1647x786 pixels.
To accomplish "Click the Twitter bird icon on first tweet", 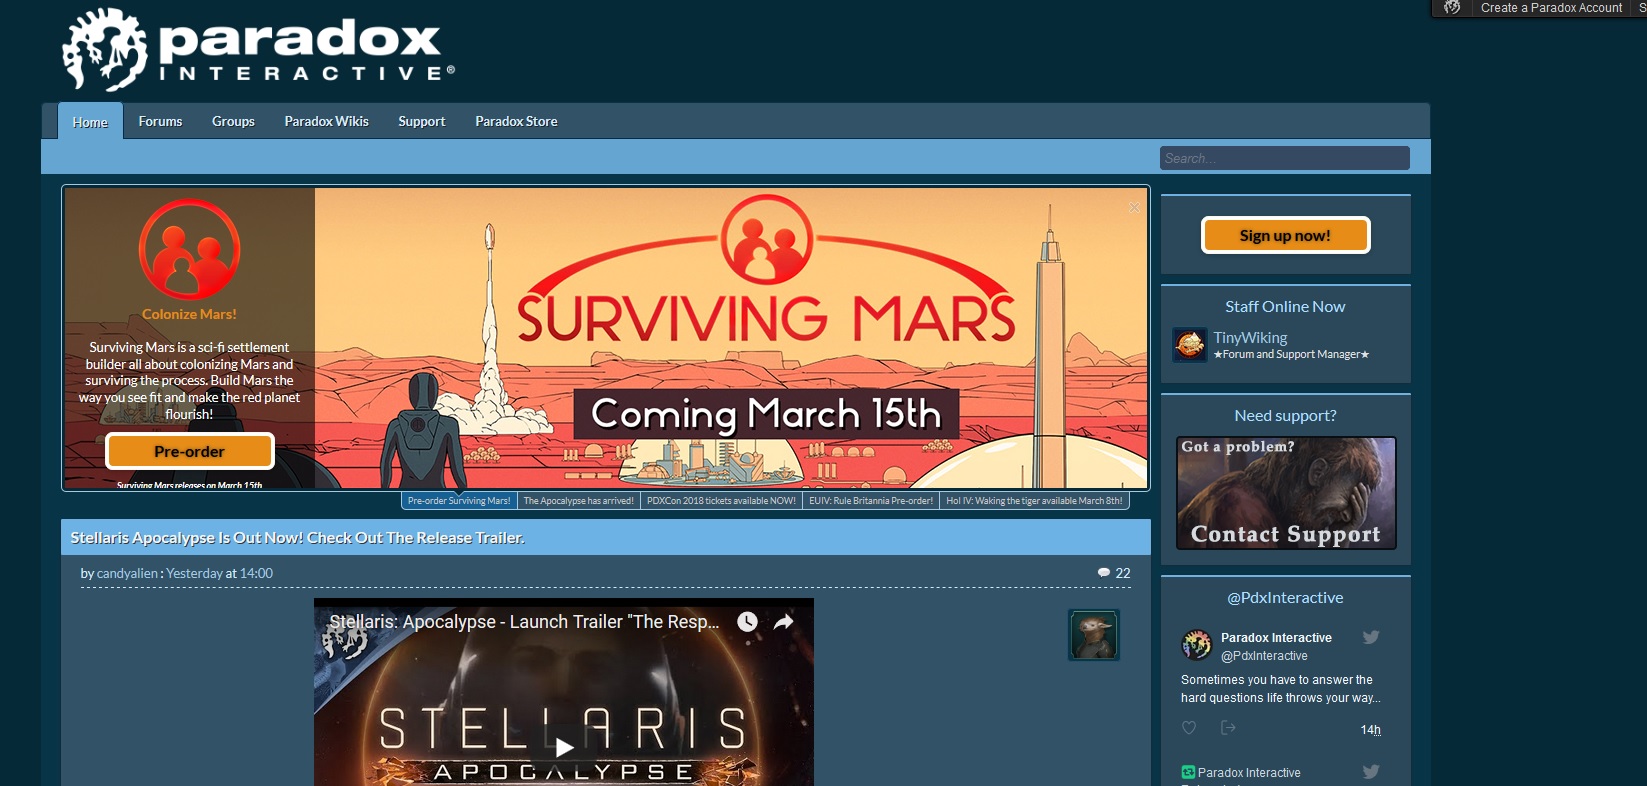I will (1371, 637).
